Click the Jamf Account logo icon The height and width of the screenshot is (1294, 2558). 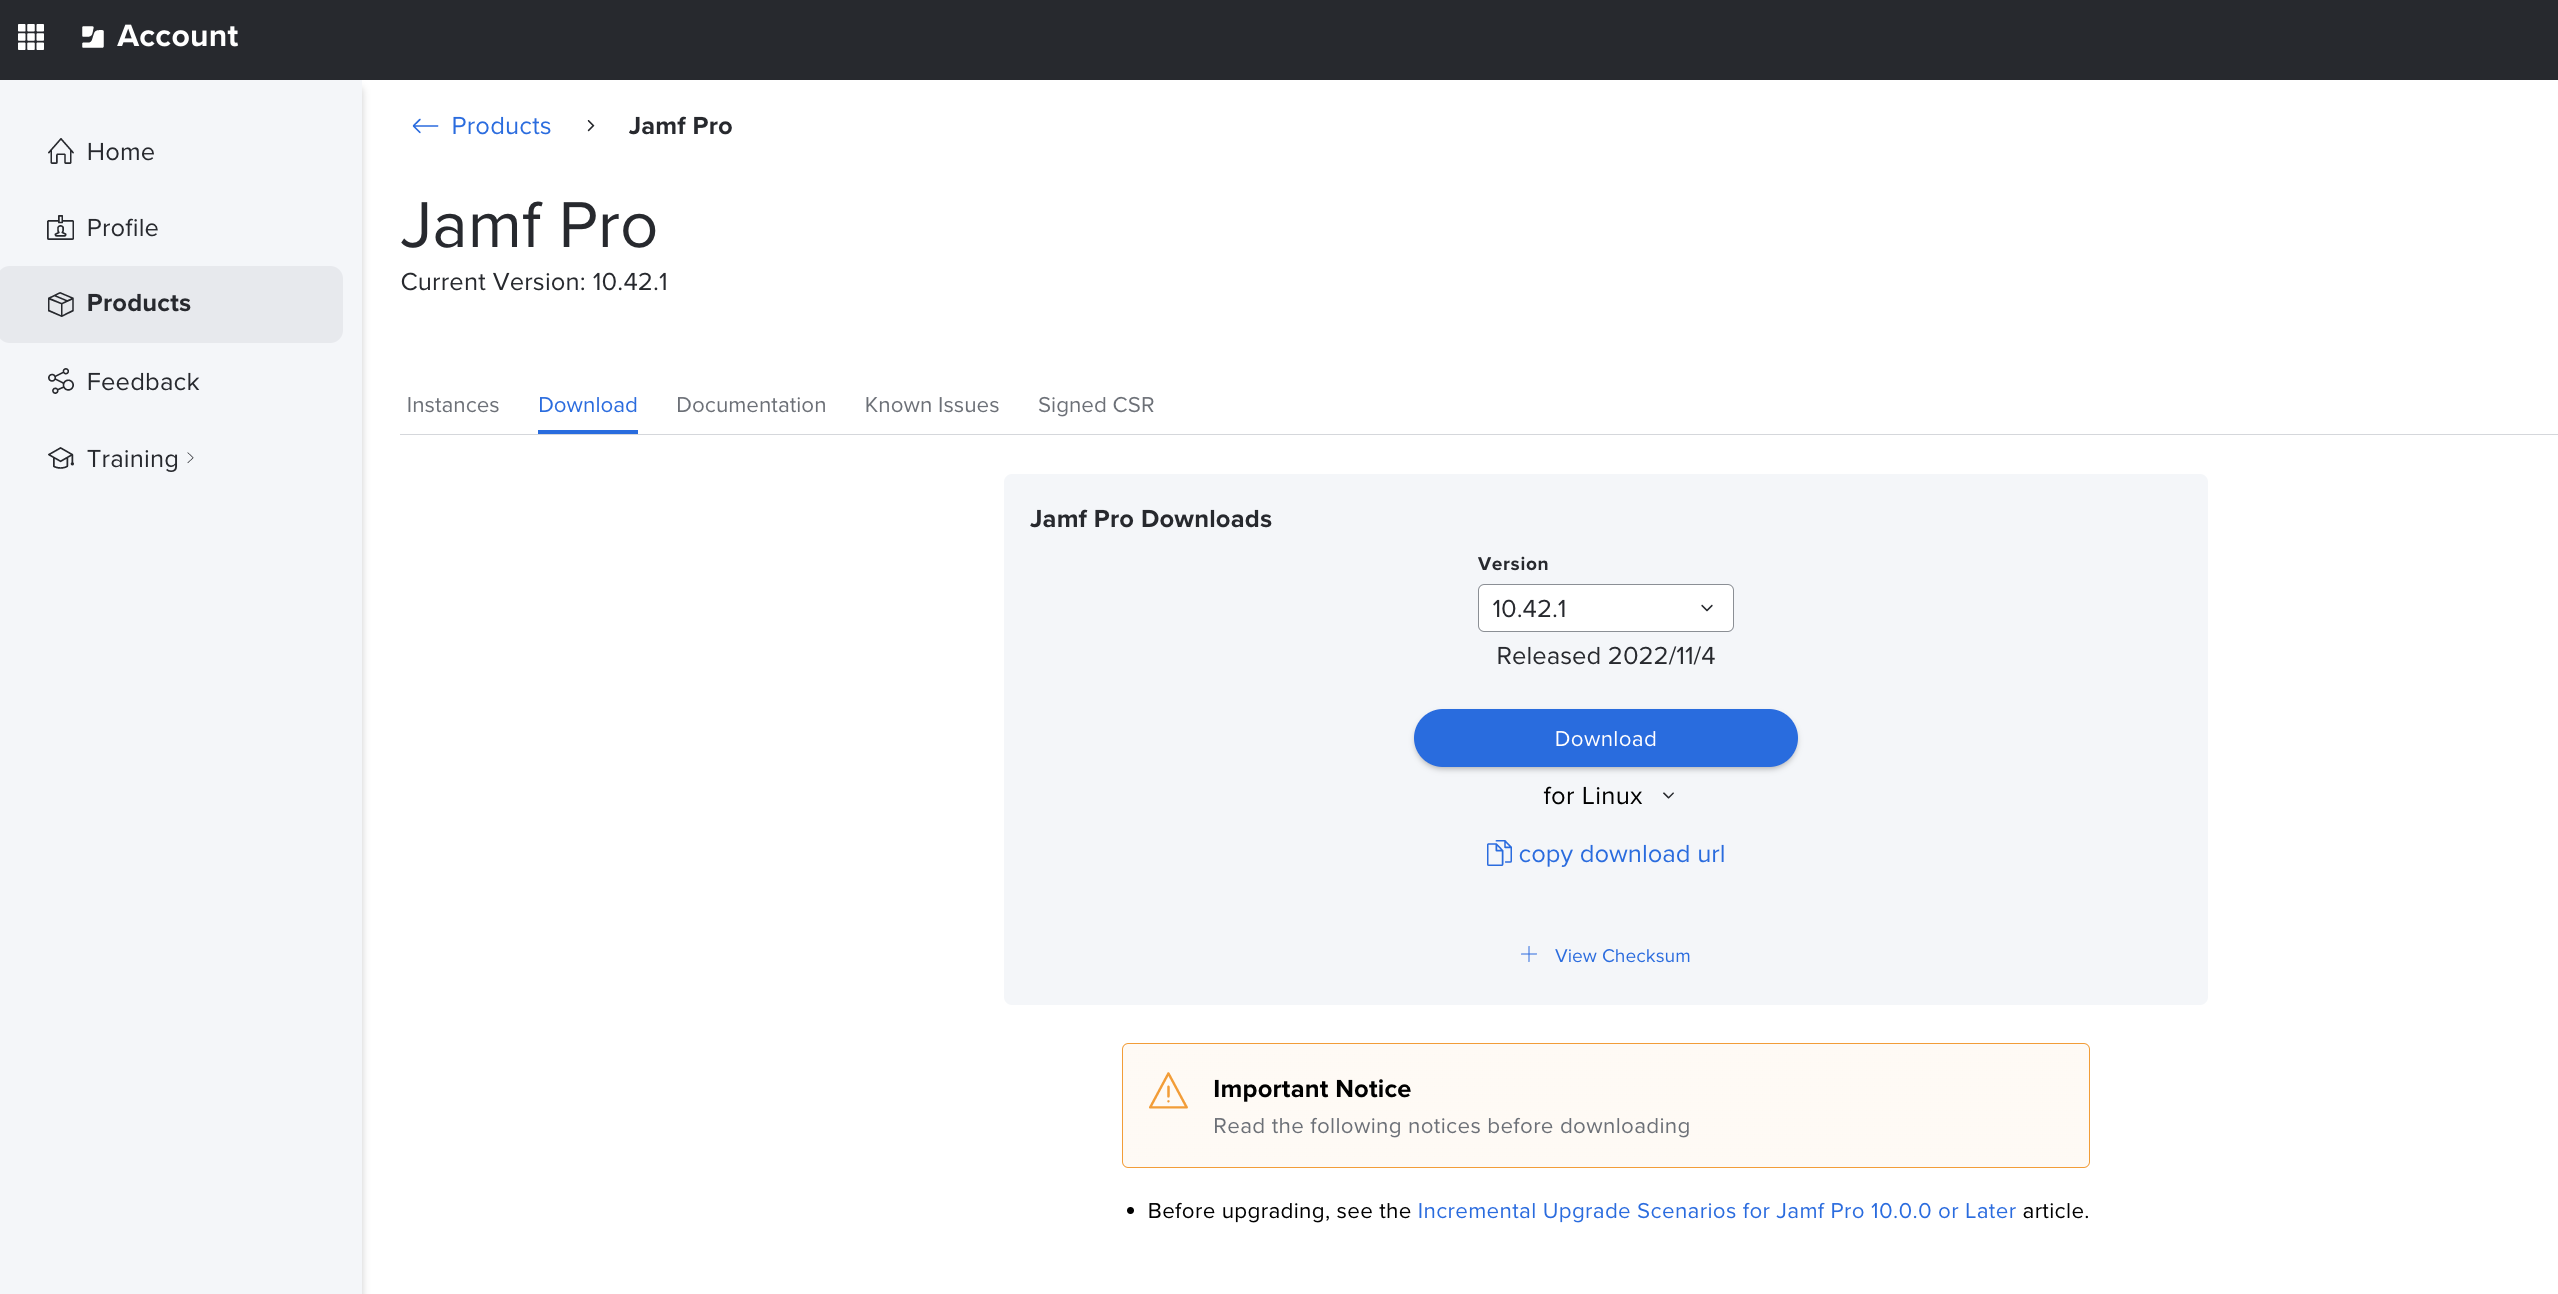pyautogui.click(x=93, y=37)
